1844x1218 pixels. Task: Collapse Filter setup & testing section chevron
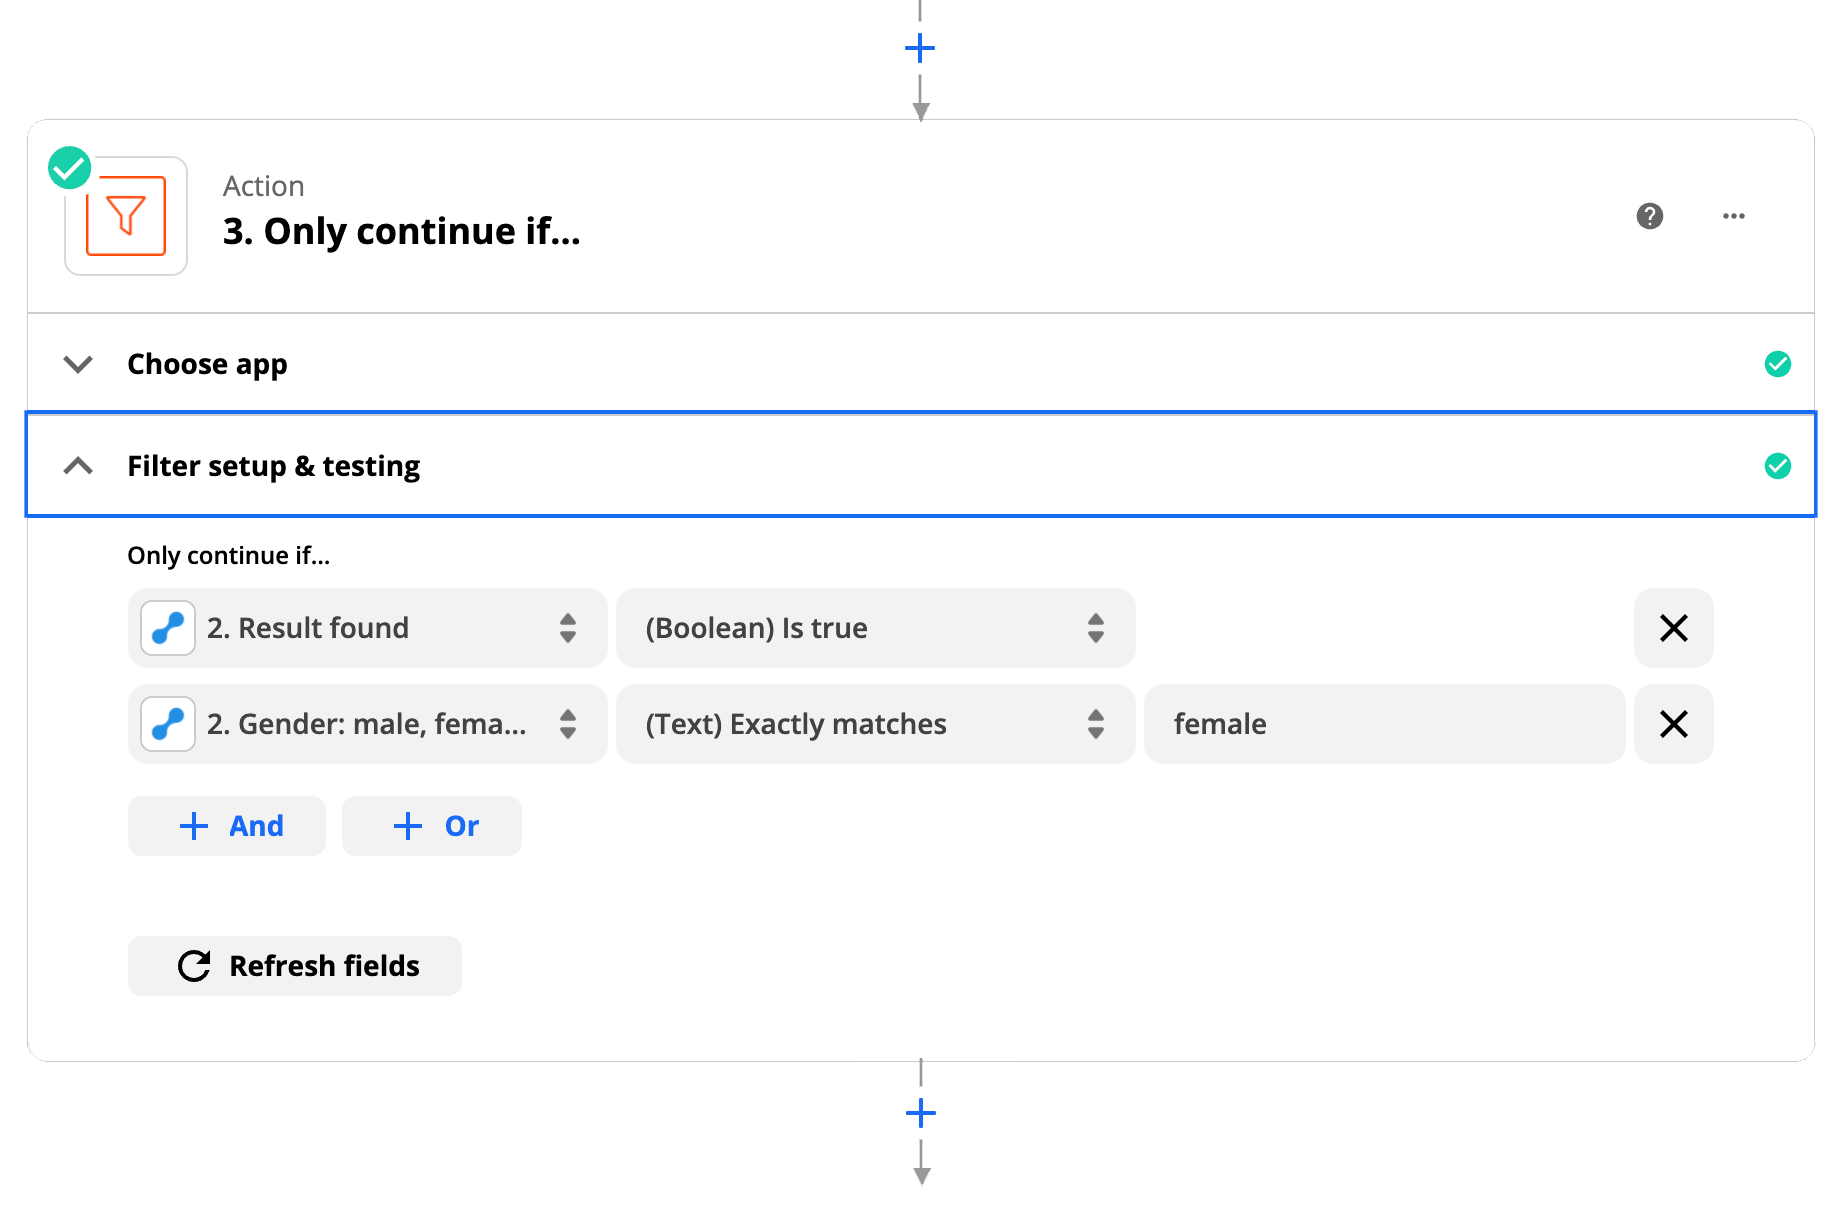(78, 466)
